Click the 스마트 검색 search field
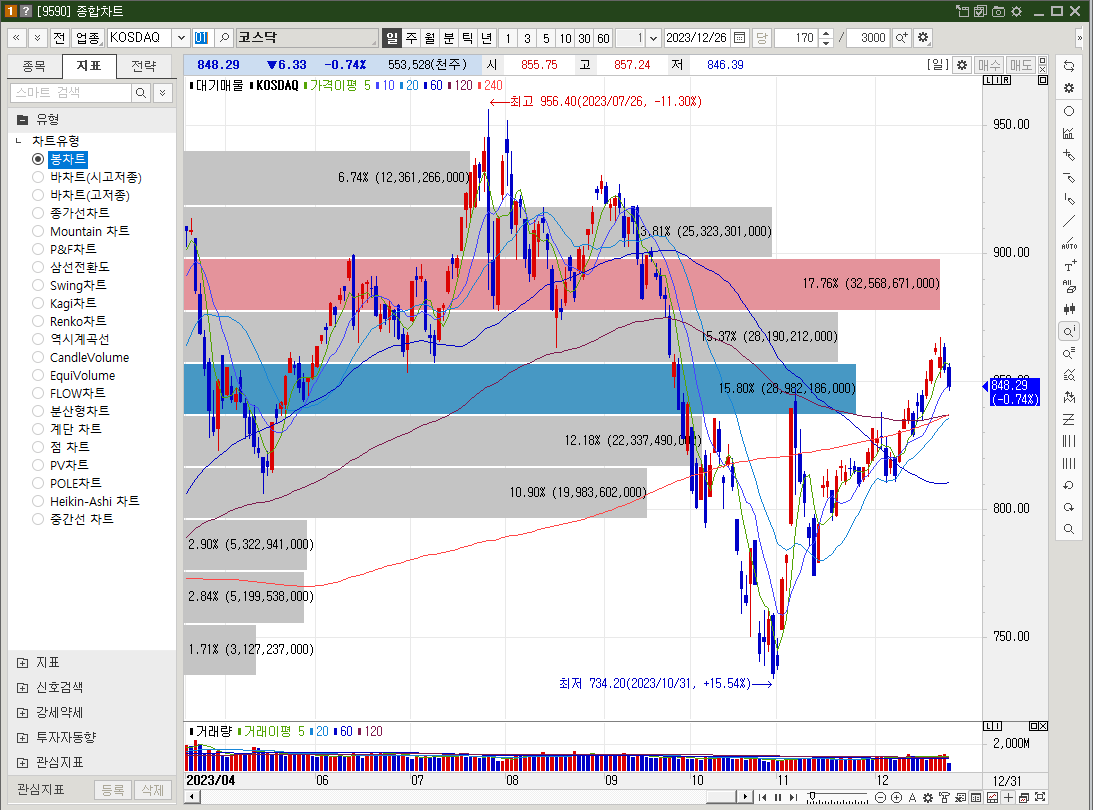This screenshot has height=810, width=1093. [70, 93]
